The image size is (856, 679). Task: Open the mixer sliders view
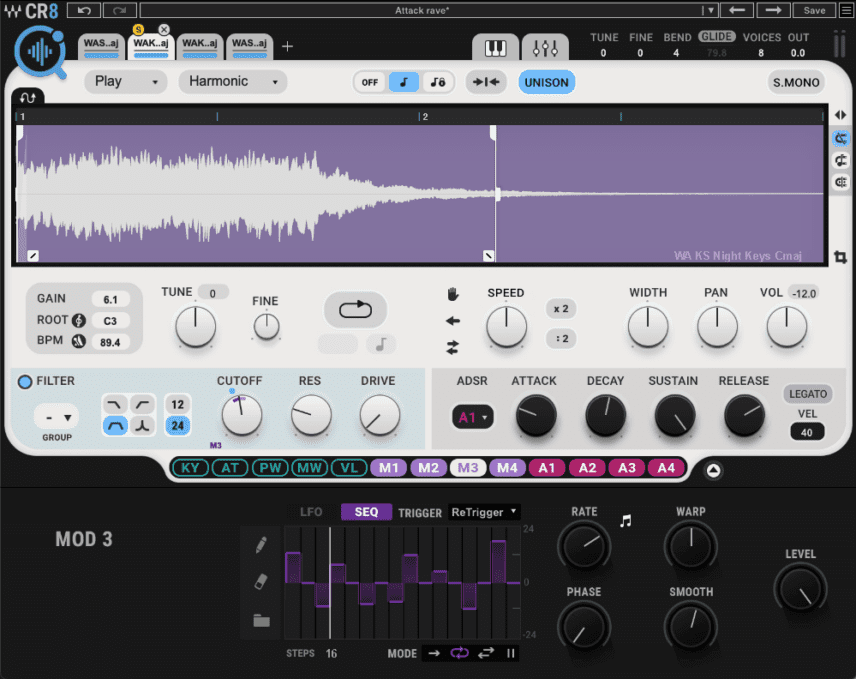pos(545,48)
